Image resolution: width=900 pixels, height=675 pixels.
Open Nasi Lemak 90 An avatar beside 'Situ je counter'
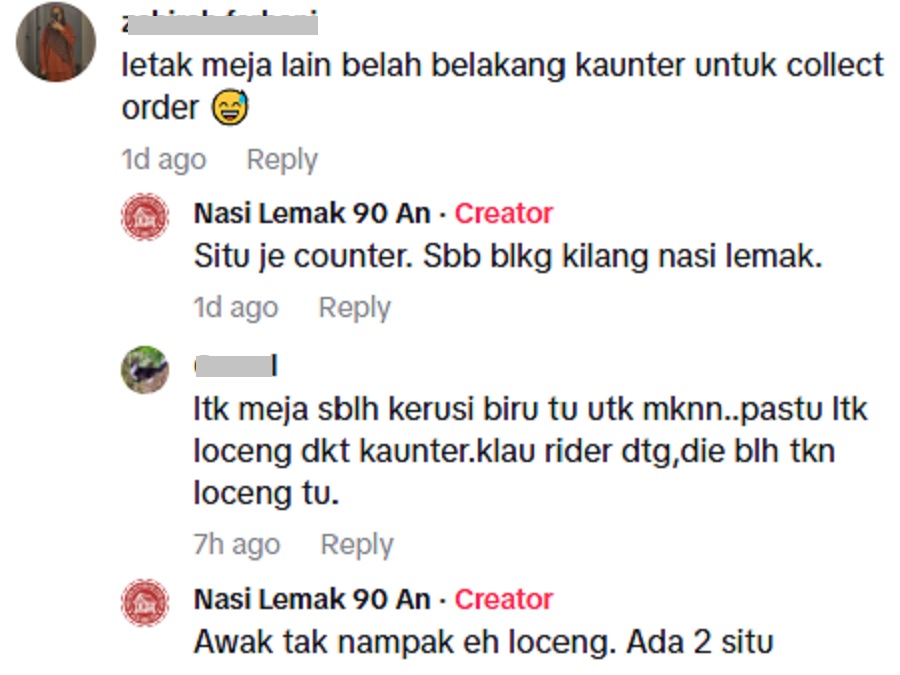pos(145,216)
